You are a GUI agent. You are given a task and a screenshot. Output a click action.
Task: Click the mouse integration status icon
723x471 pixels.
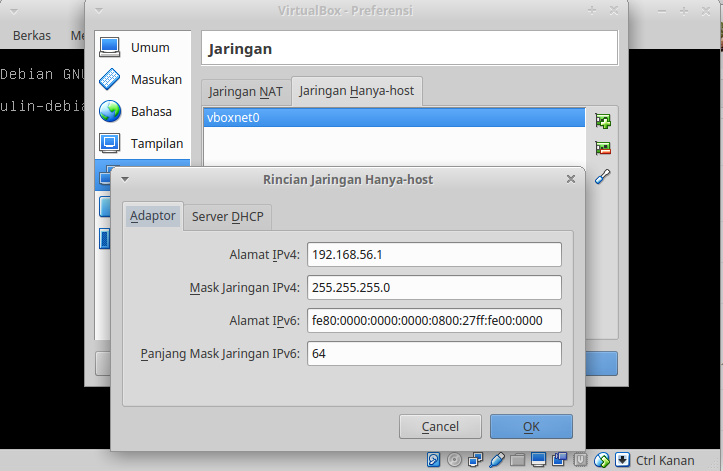click(602, 460)
